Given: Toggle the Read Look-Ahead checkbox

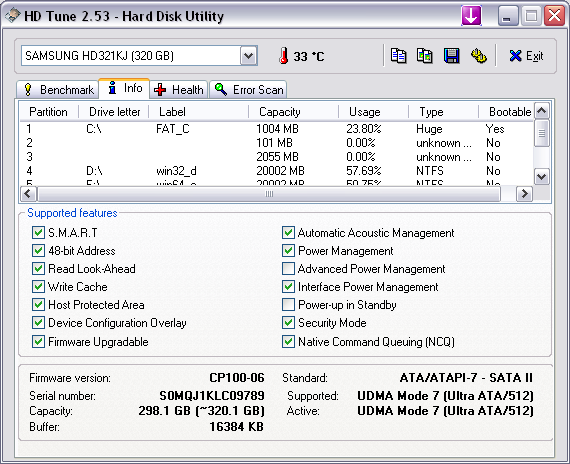Looking at the screenshot, I should [x=38, y=268].
